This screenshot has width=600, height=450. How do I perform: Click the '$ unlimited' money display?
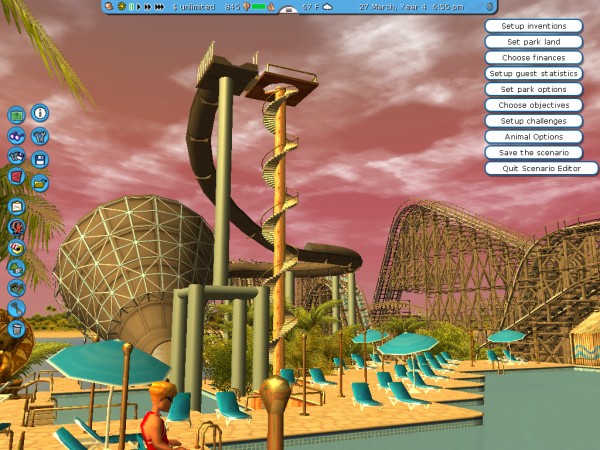pyautogui.click(x=194, y=7)
